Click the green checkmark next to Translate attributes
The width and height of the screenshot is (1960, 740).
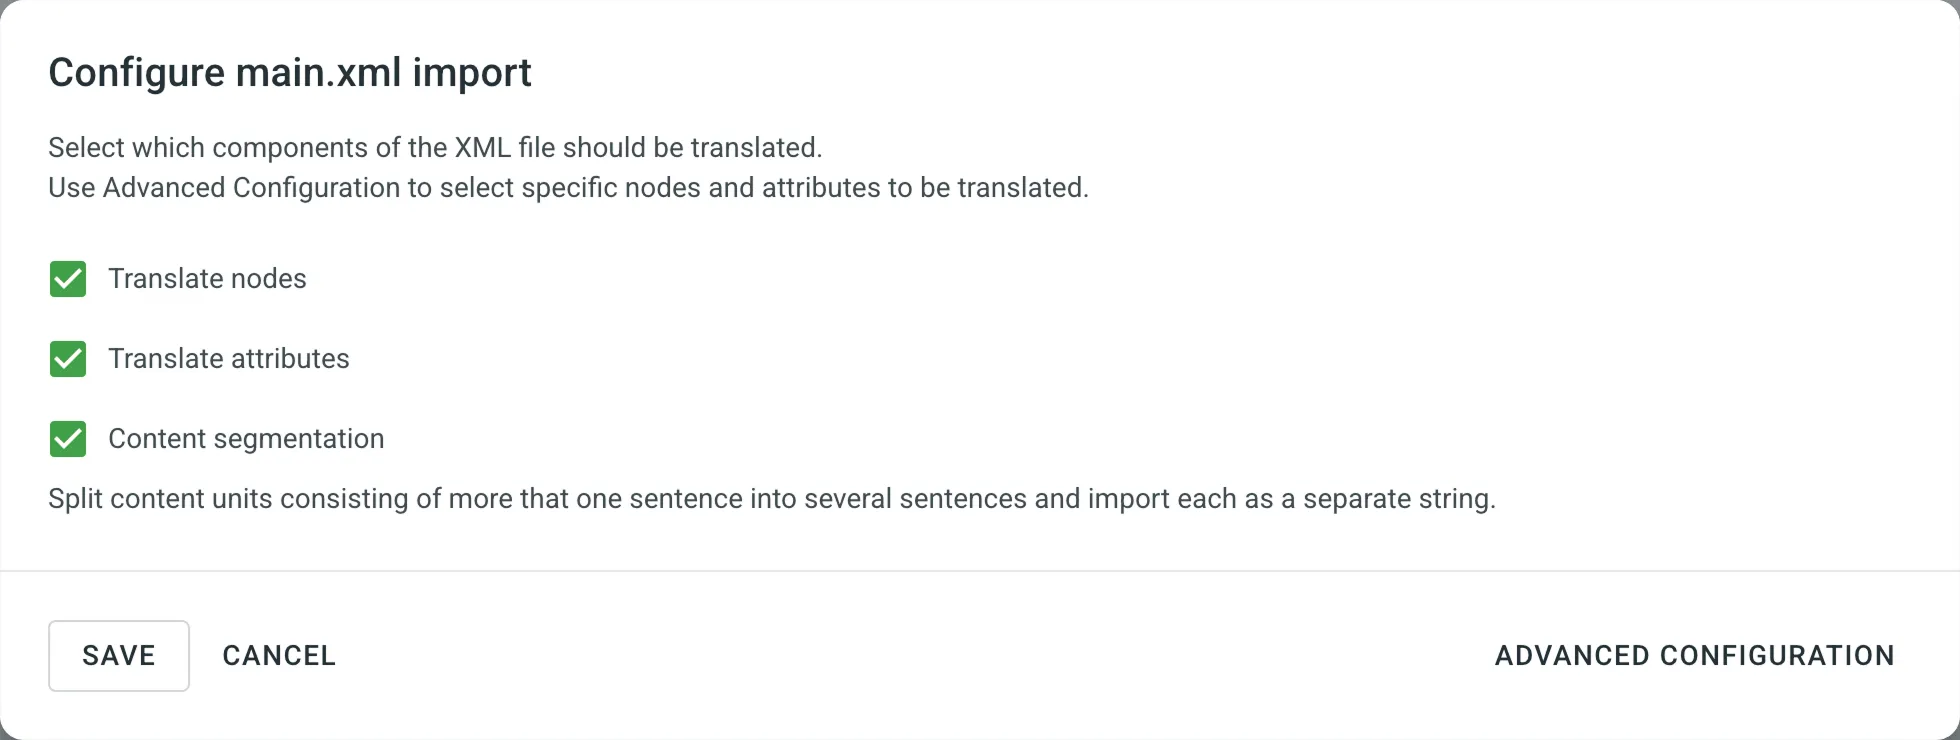pyautogui.click(x=67, y=359)
